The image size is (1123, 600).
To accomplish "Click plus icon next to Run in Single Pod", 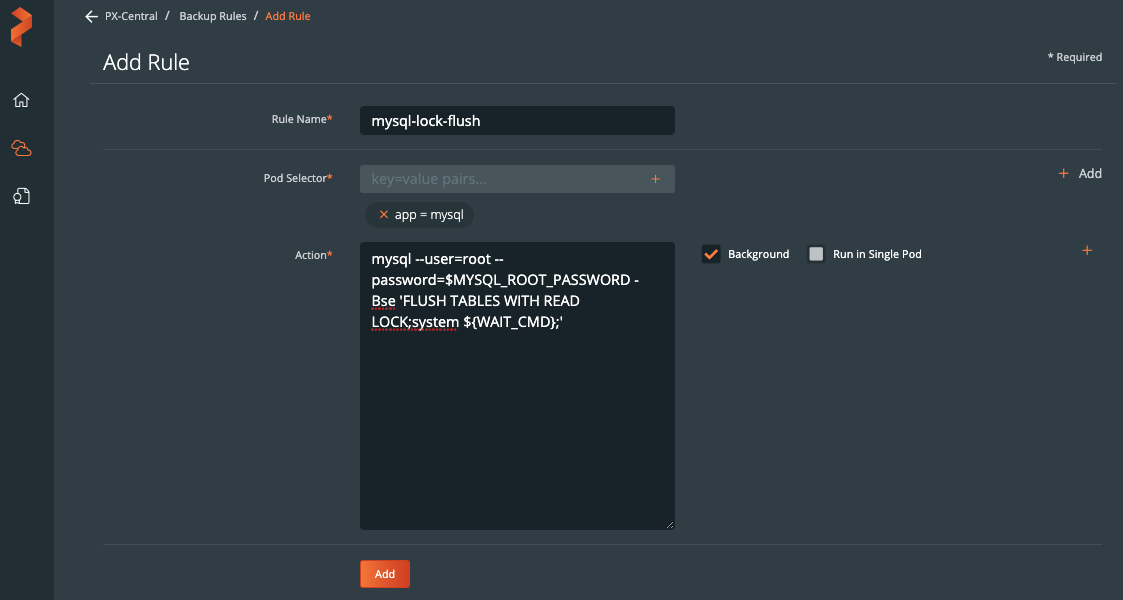I will [1087, 251].
